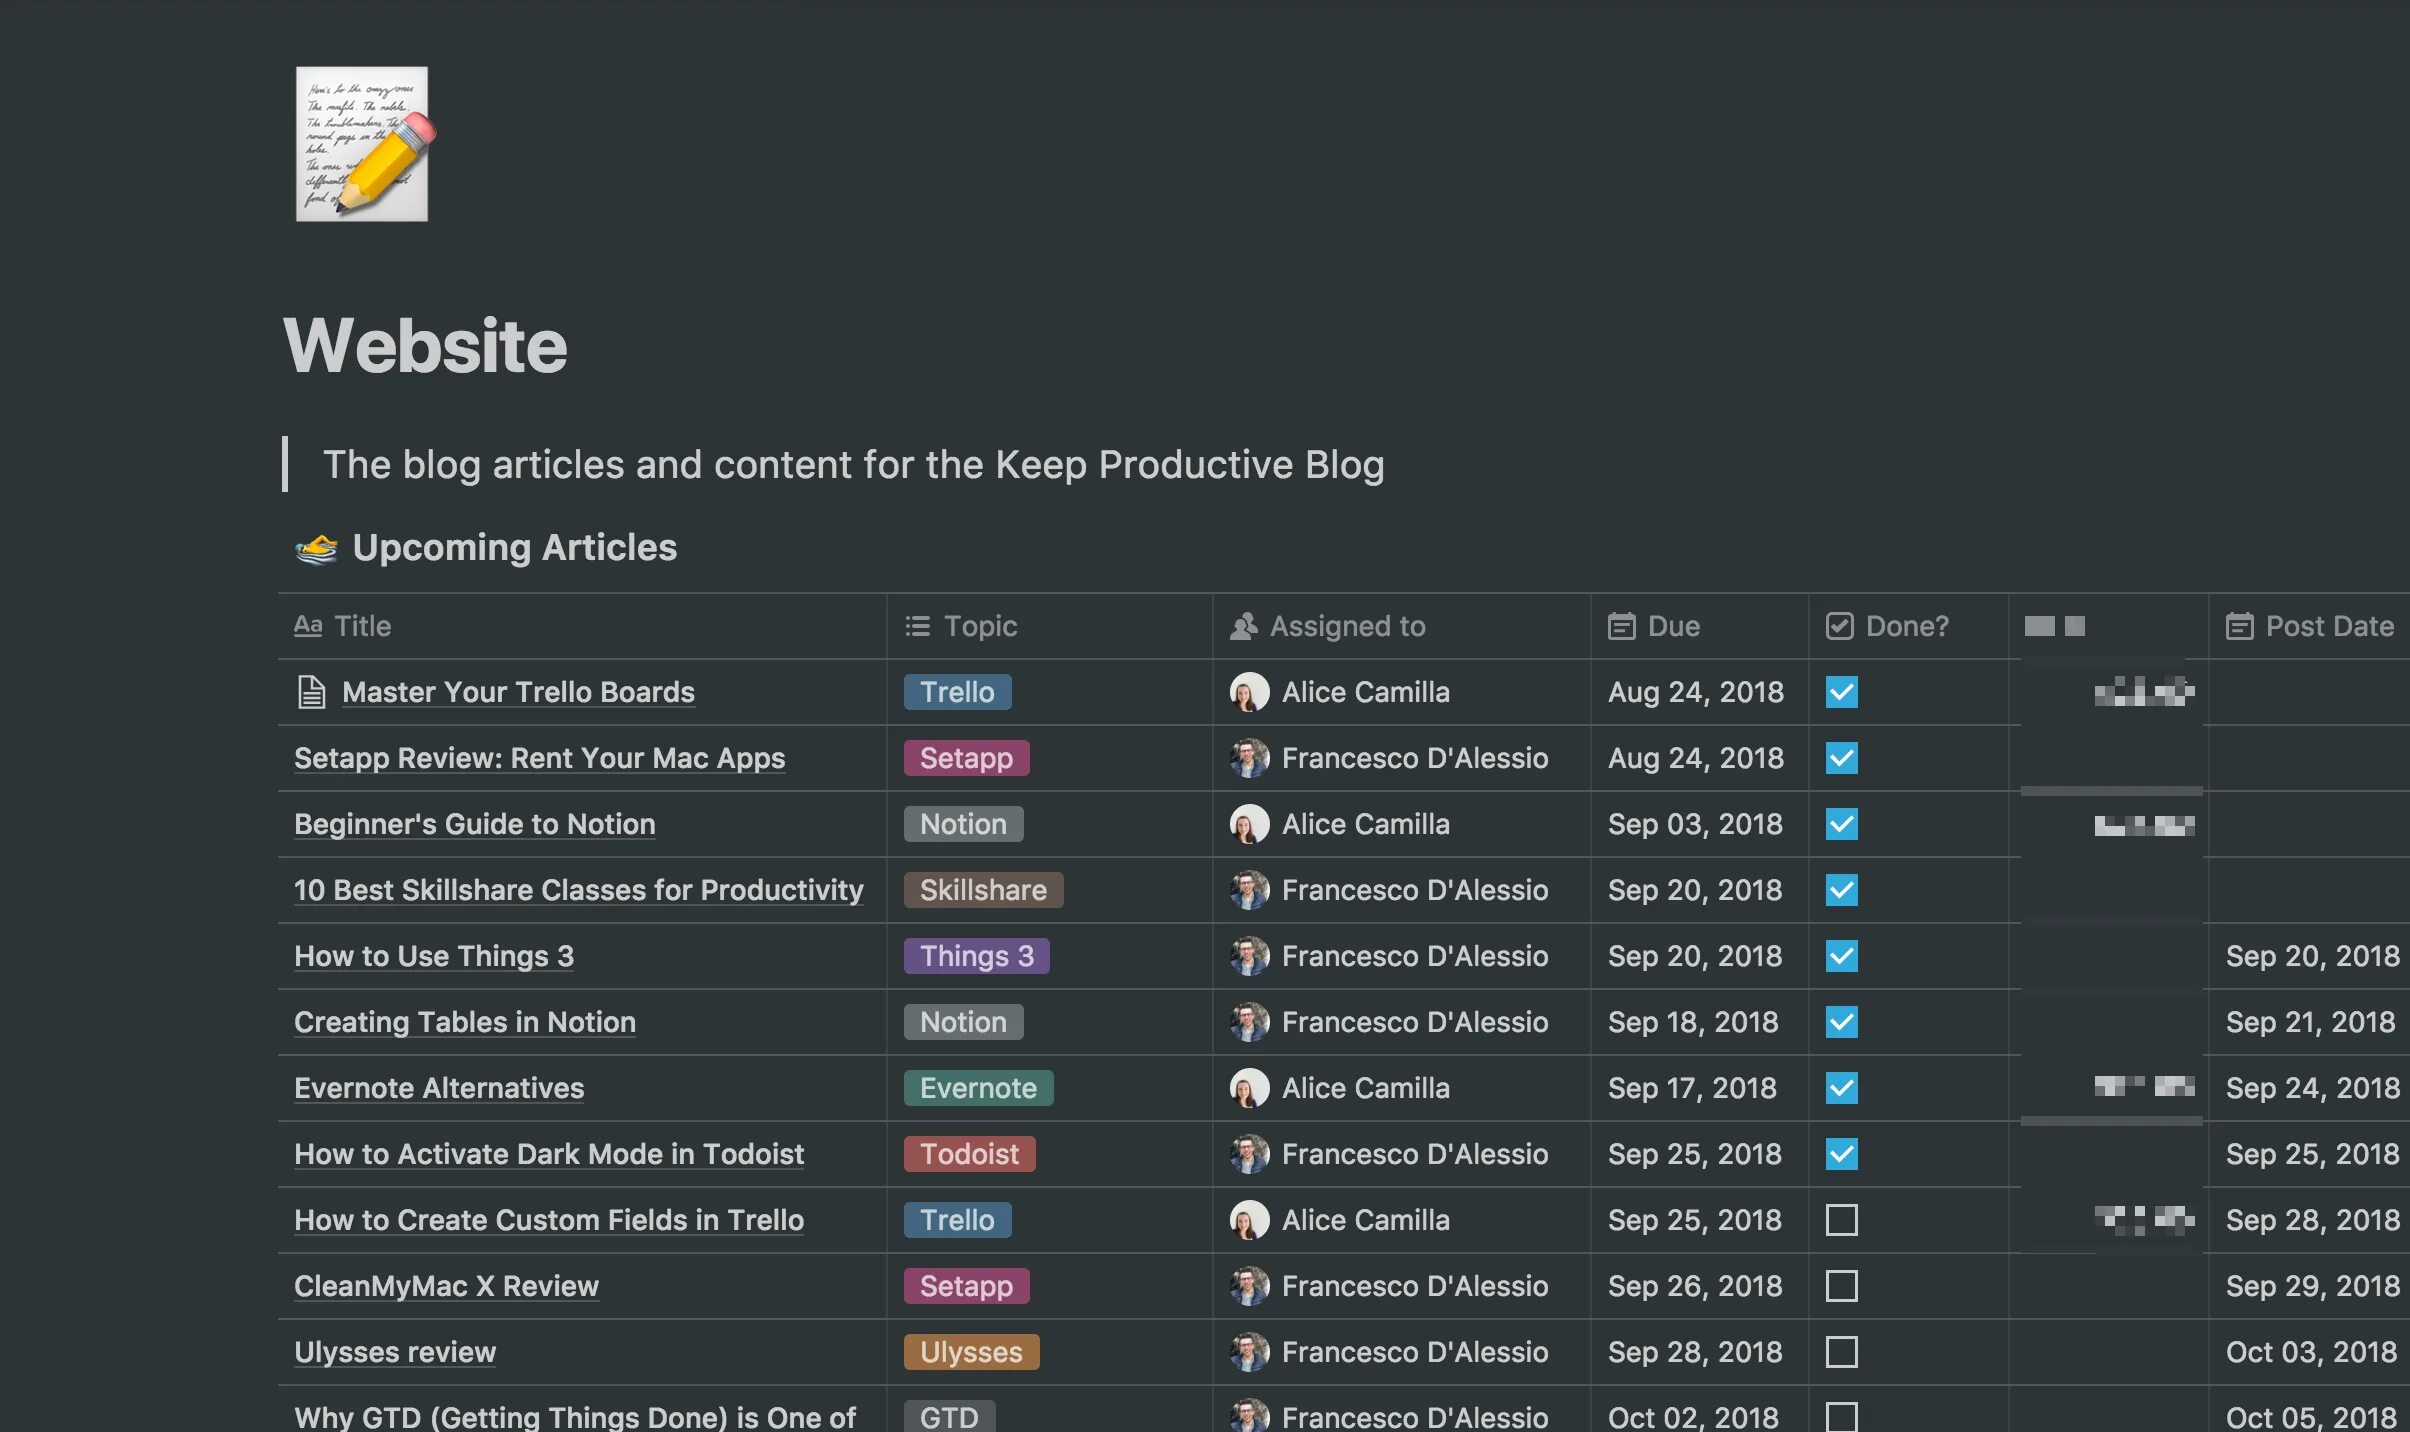Open the Beginner's Guide to Notion article
This screenshot has width=2410, height=1432.
point(474,823)
